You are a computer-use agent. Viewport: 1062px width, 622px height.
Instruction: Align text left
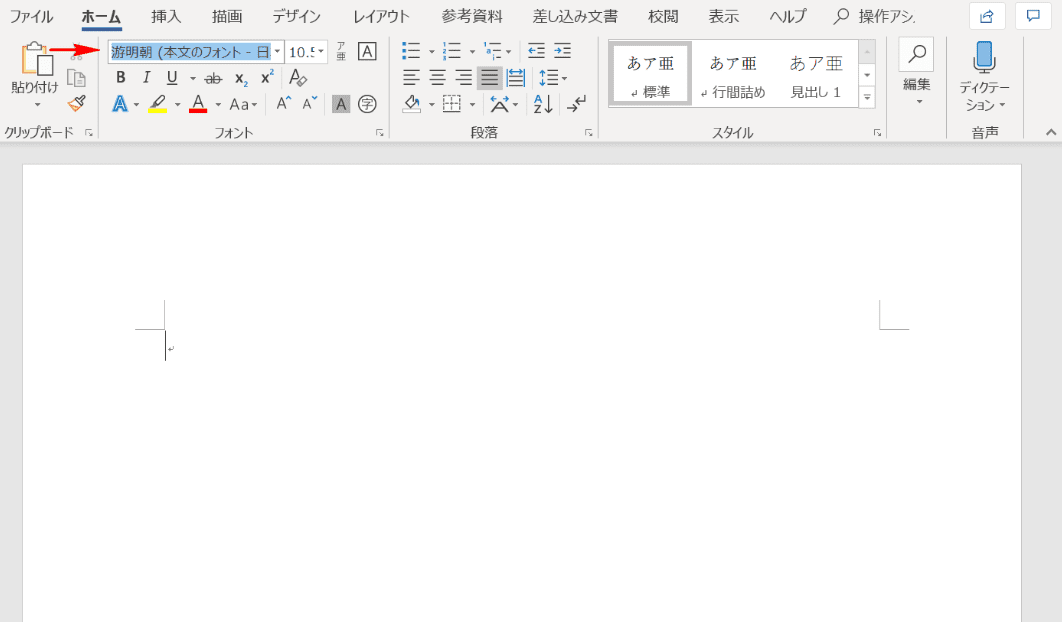point(411,78)
